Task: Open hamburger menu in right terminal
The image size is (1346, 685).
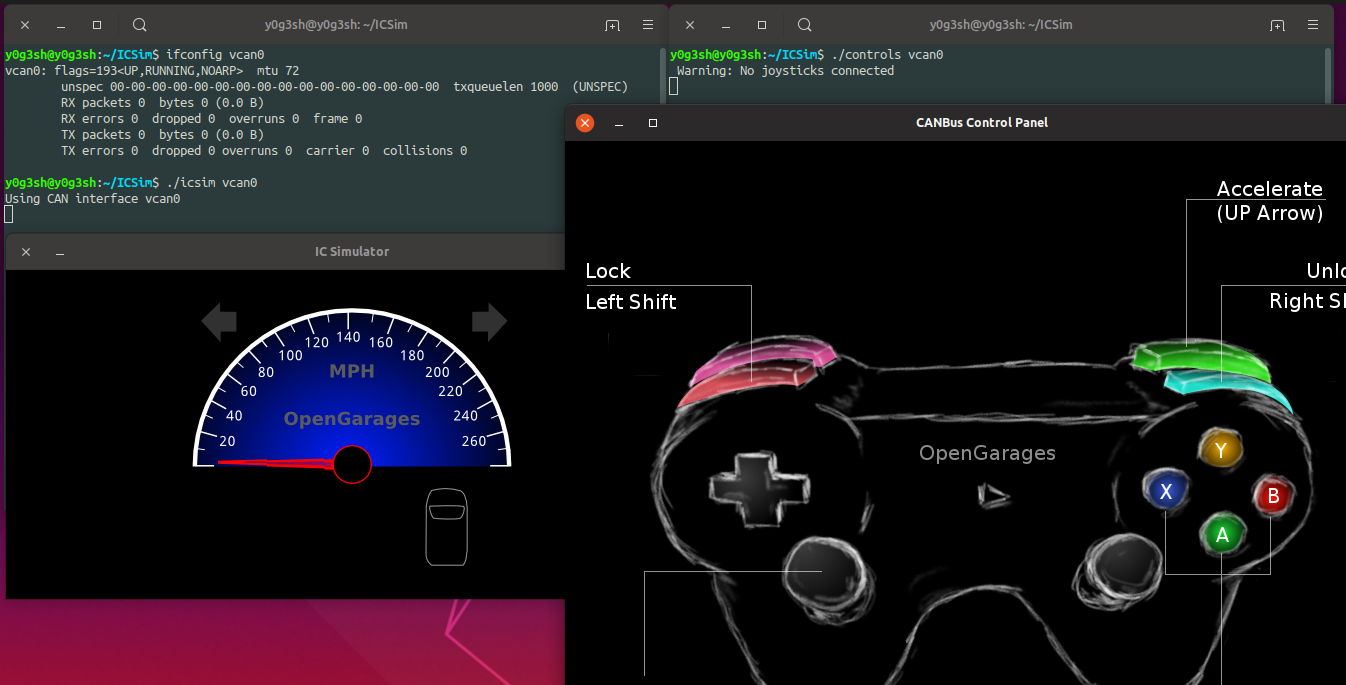Action: coord(1314,25)
